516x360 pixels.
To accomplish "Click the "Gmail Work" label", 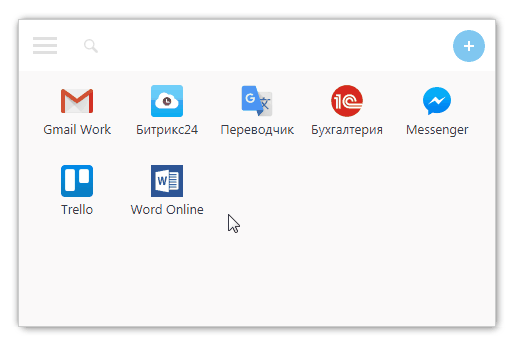I will [x=77, y=130].
